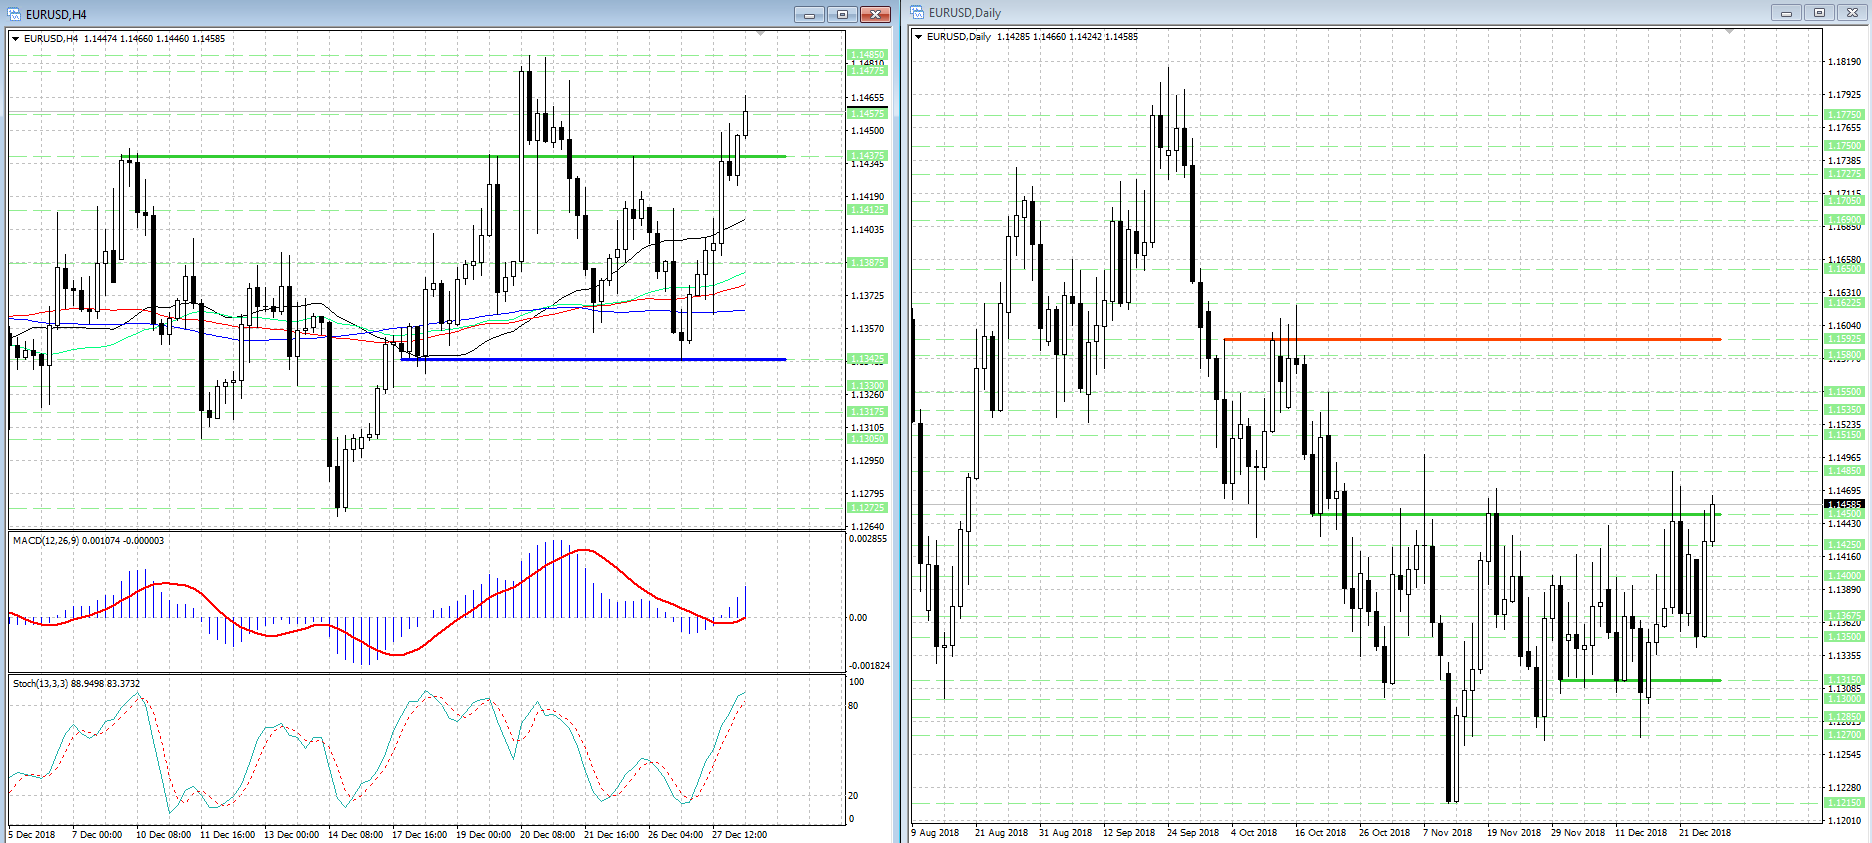This screenshot has height=843, width=1872.
Task: Click the chart shift triangle in H4 chart
Action: point(760,34)
